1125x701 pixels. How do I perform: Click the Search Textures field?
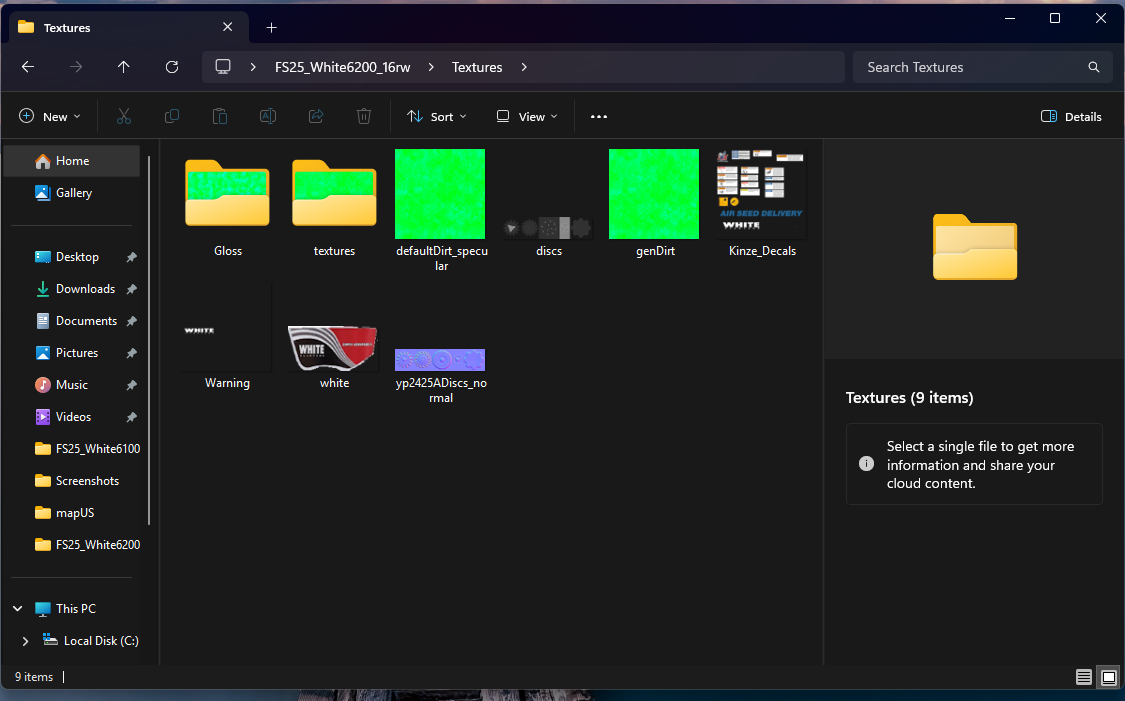[x=982, y=67]
